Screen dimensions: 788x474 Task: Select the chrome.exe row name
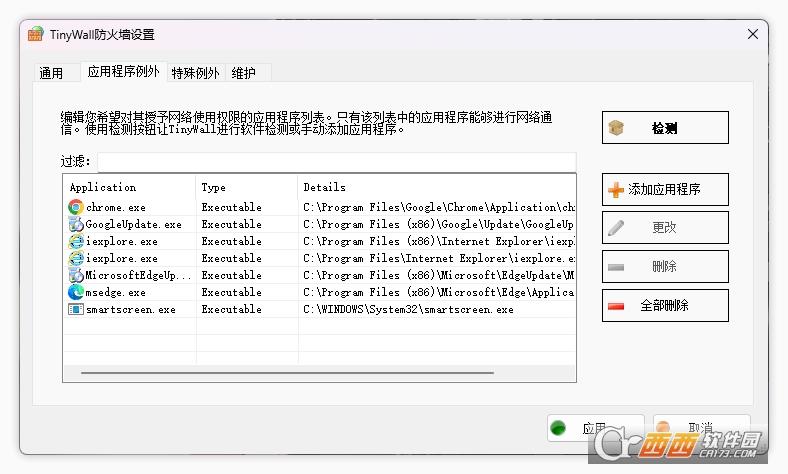[116, 207]
